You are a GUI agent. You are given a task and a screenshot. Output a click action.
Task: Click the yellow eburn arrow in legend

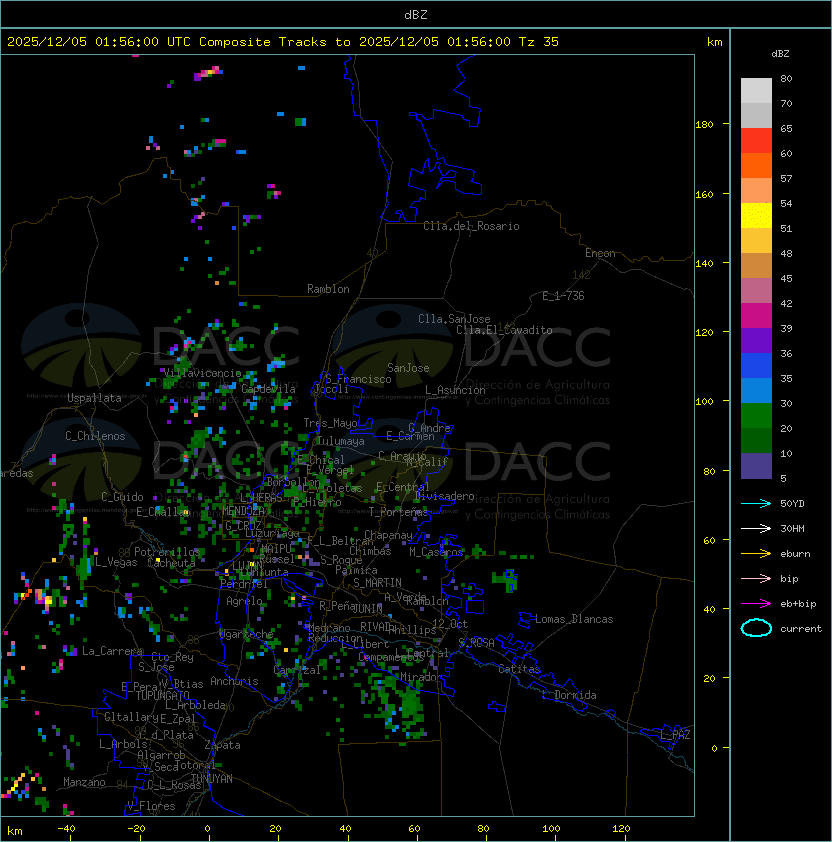coord(756,554)
